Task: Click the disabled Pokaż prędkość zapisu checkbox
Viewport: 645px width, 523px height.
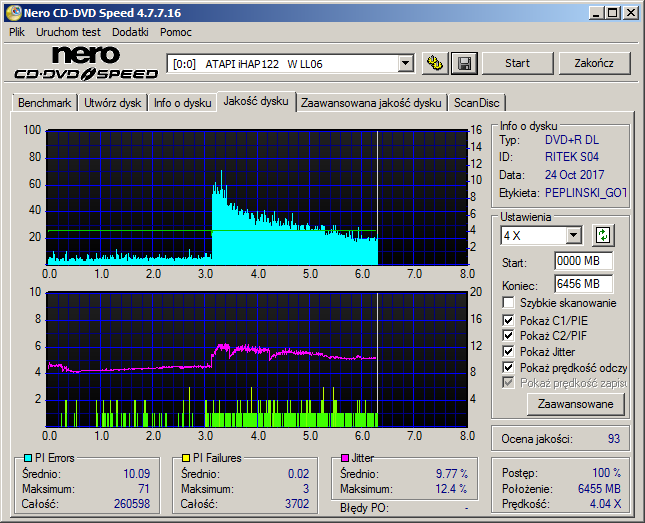Action: click(508, 383)
